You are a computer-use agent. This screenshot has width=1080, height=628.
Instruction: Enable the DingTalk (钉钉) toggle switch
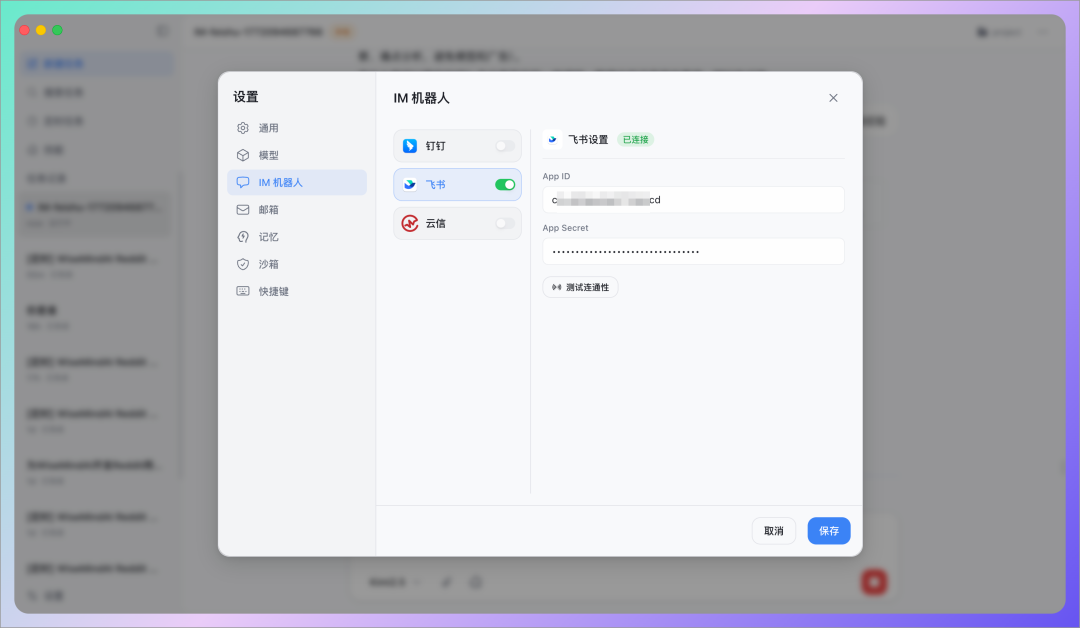[505, 146]
